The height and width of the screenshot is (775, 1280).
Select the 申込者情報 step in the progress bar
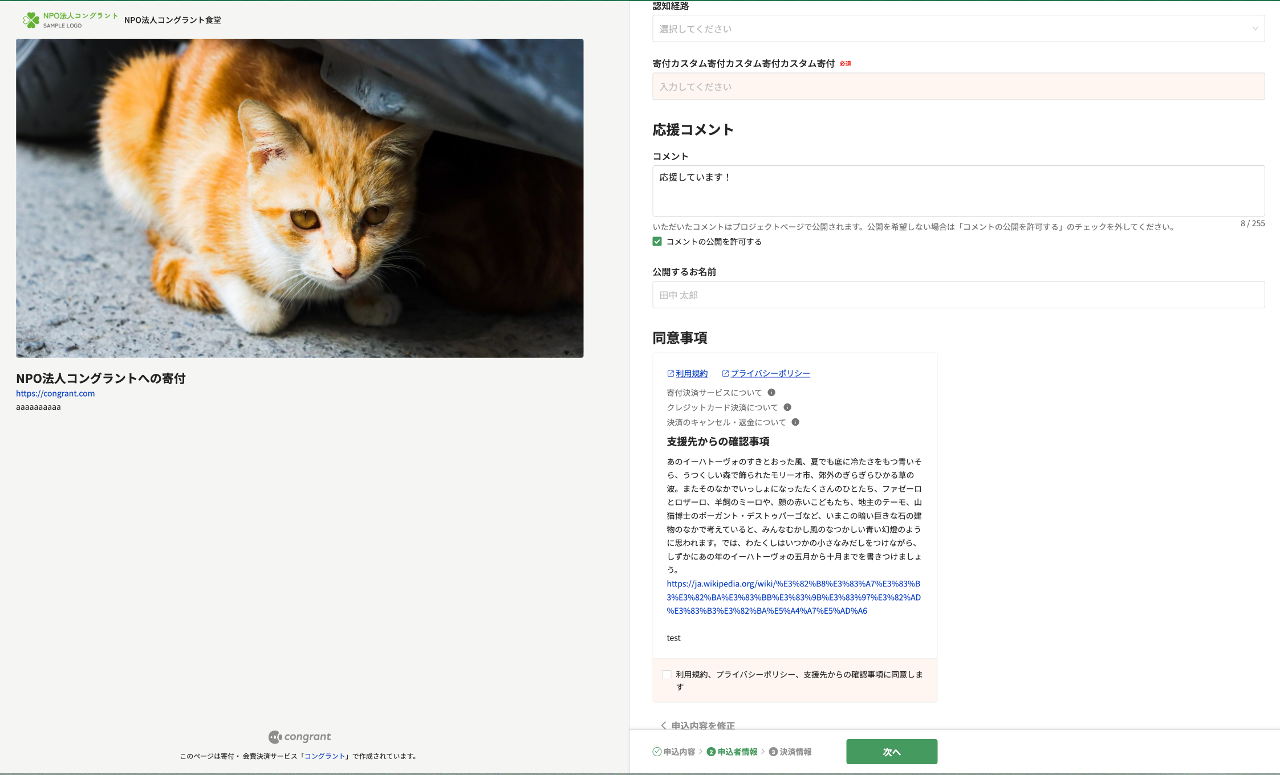[732, 751]
